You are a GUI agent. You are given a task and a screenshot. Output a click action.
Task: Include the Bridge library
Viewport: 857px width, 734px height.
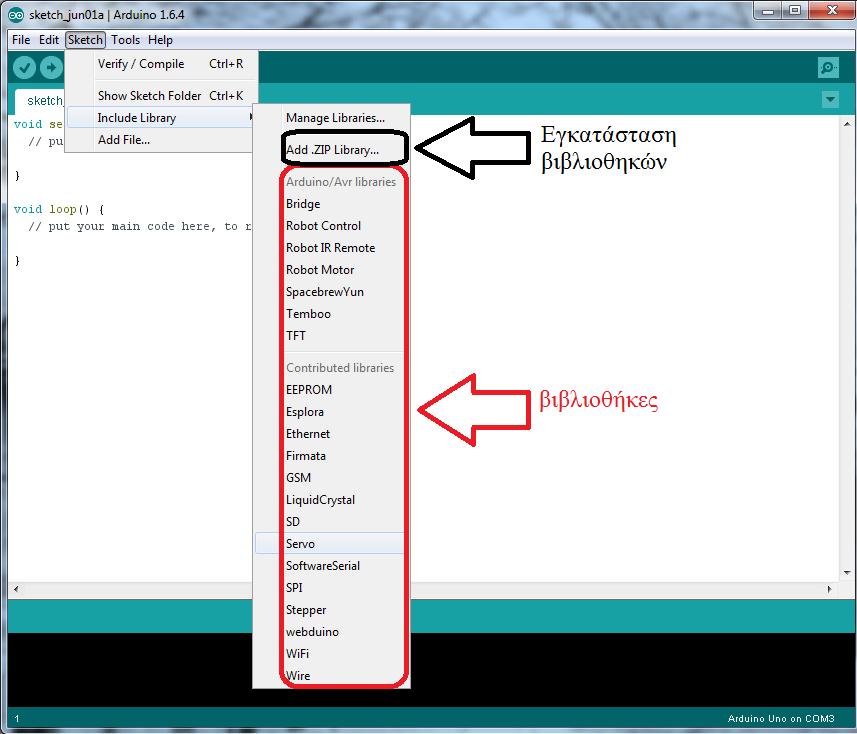tap(331, 204)
